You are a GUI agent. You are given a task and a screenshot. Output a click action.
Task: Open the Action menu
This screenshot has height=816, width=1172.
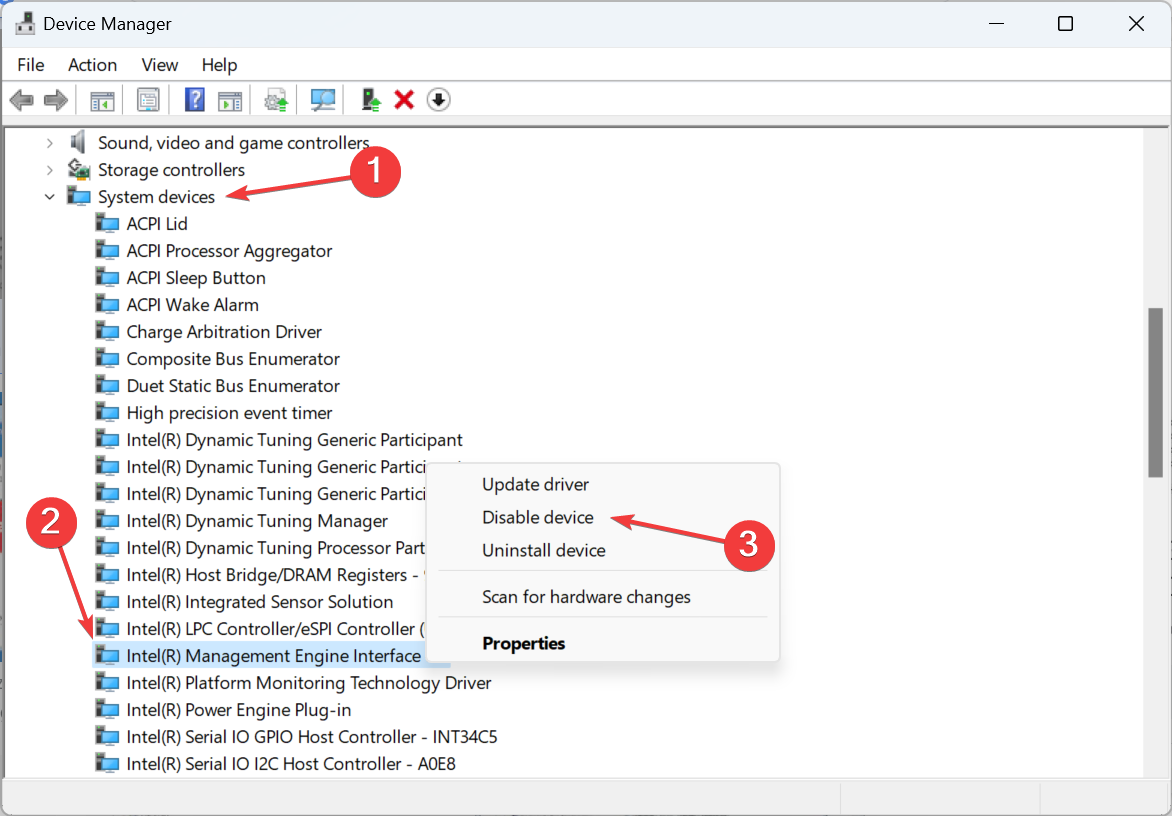tap(93, 65)
